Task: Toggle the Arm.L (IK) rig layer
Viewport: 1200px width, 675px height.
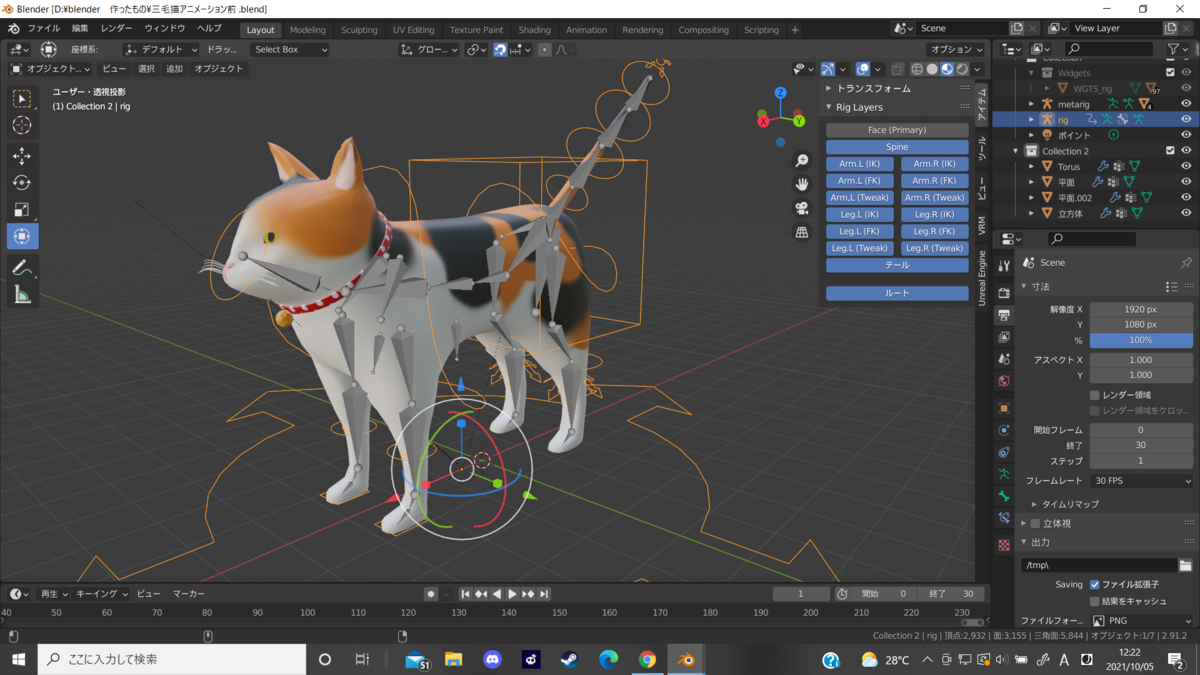Action: (x=860, y=164)
